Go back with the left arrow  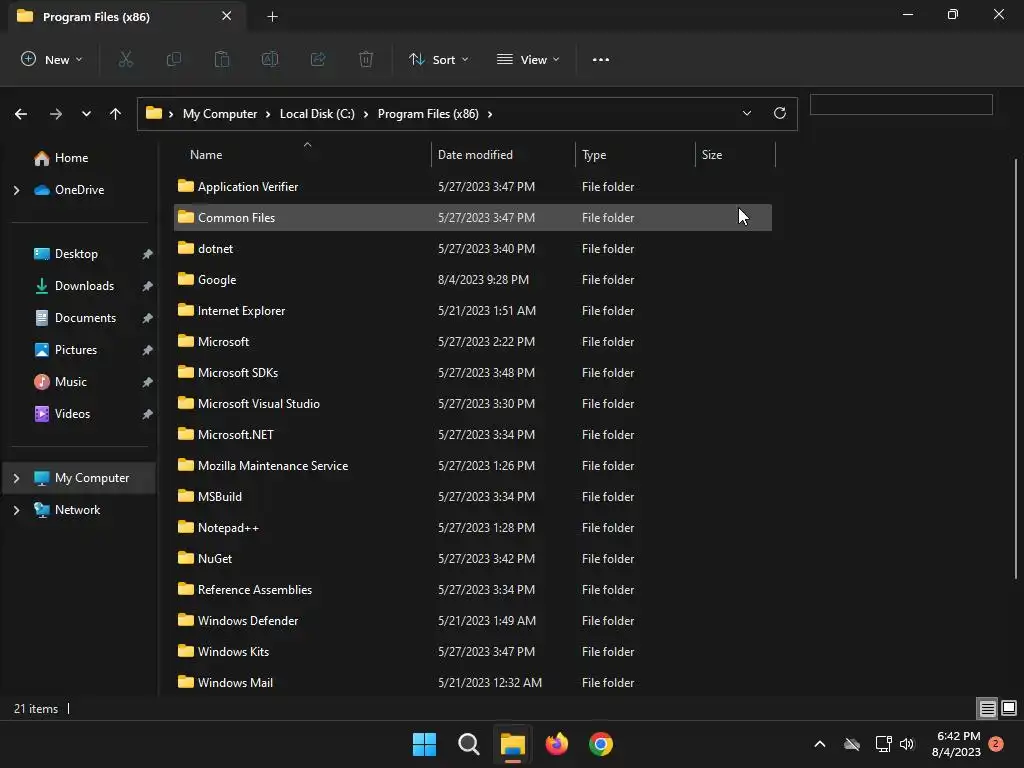[x=21, y=114]
